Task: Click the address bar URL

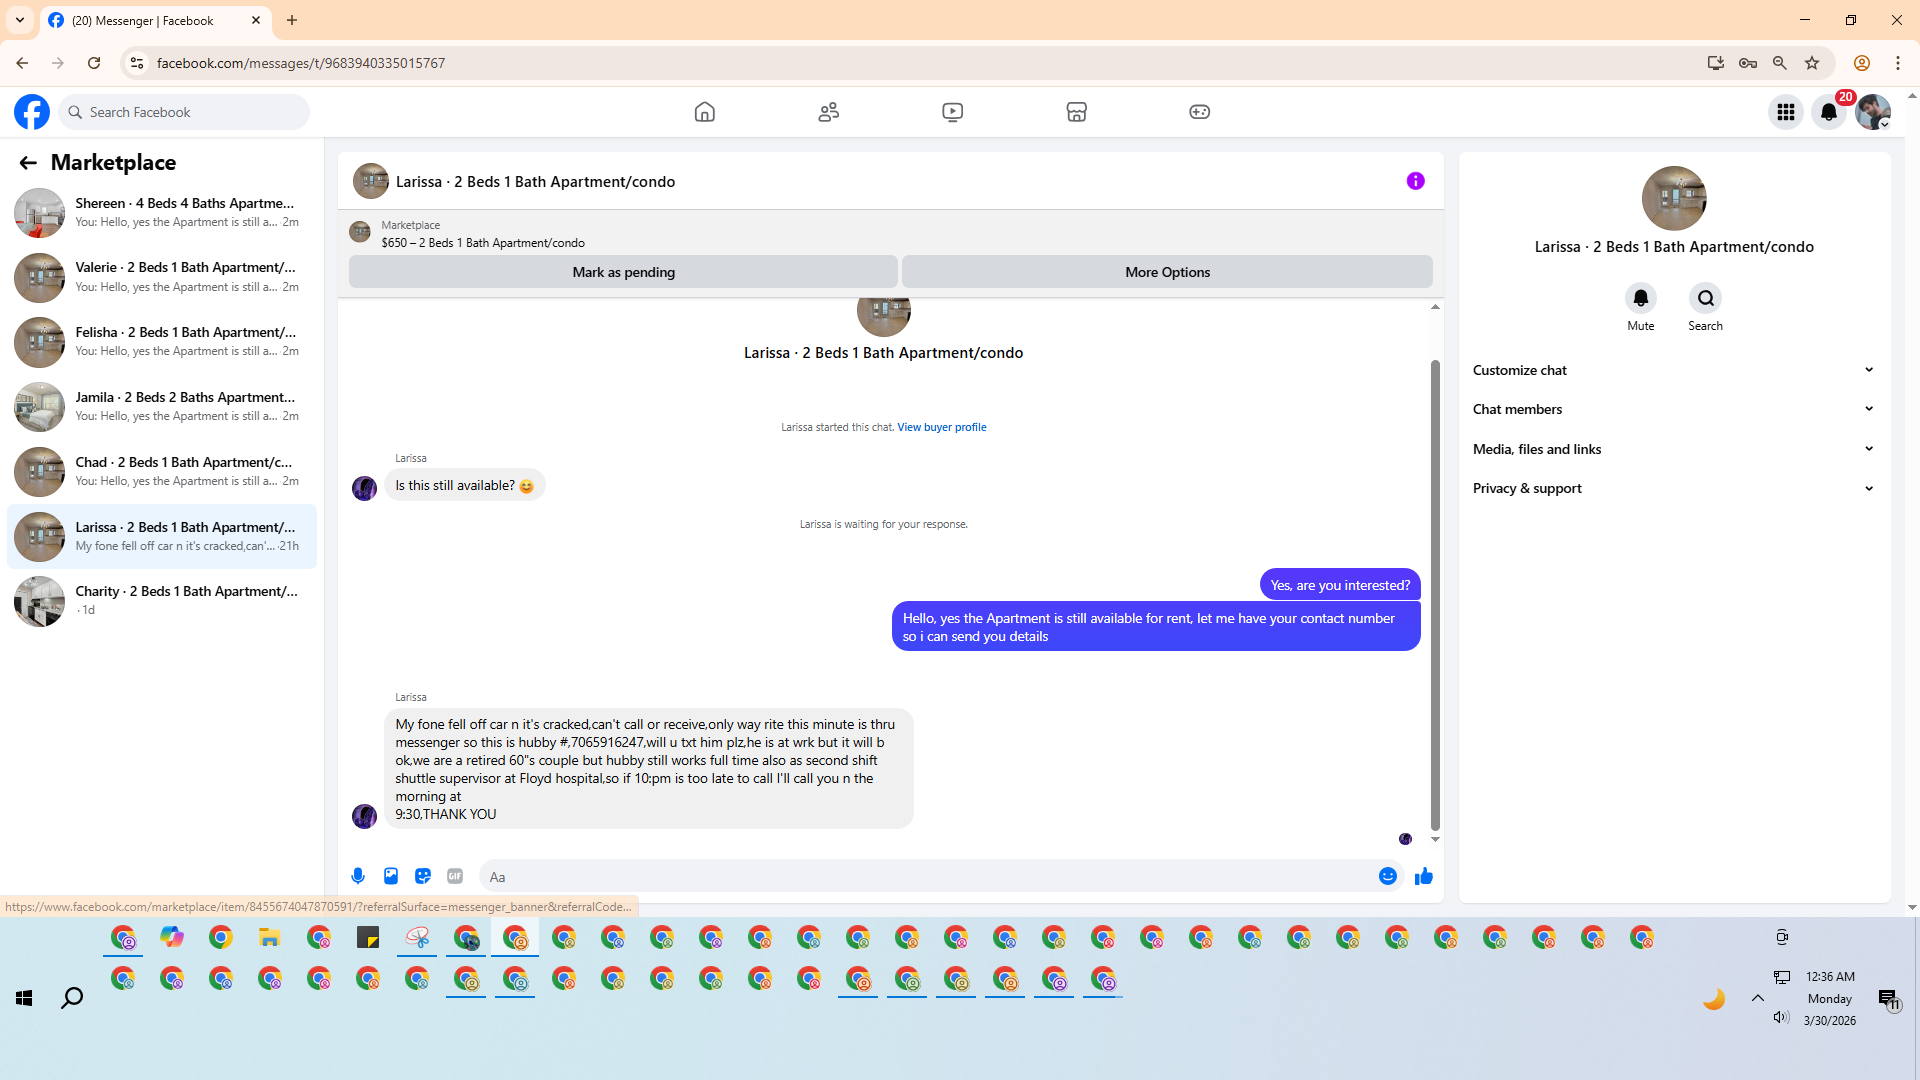Action: [x=301, y=63]
